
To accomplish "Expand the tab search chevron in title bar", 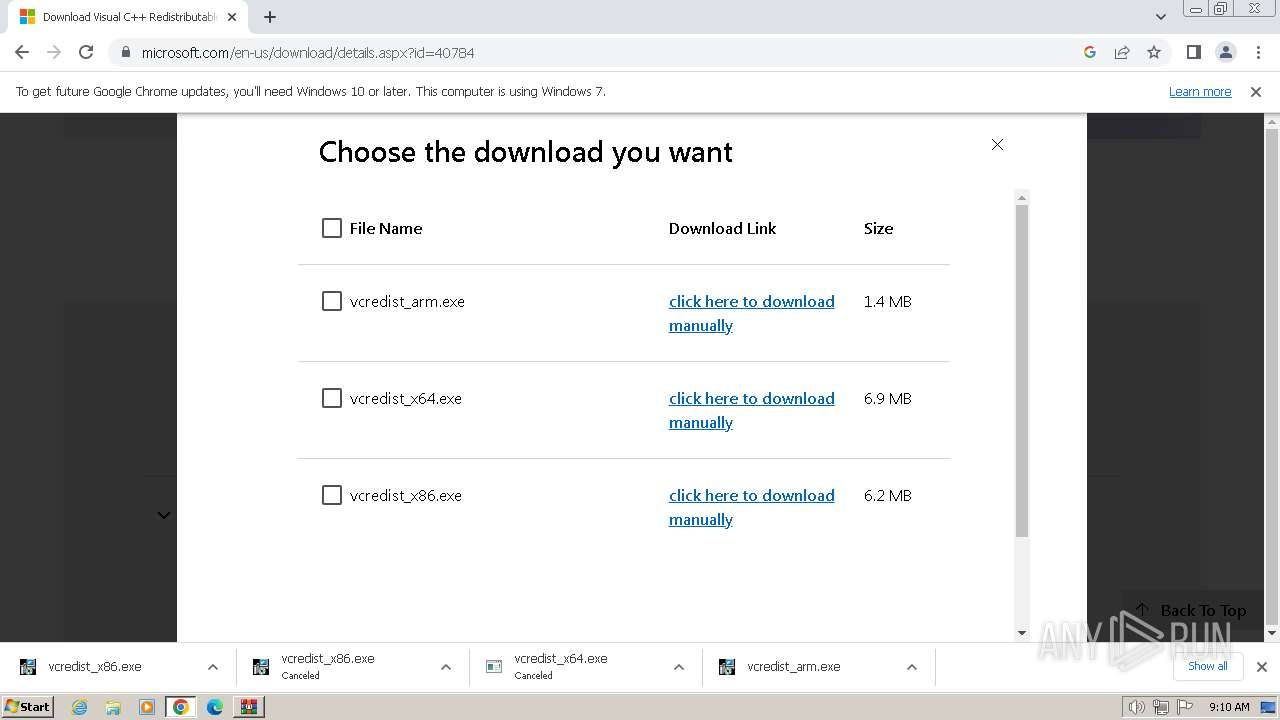I will click(x=1161, y=17).
